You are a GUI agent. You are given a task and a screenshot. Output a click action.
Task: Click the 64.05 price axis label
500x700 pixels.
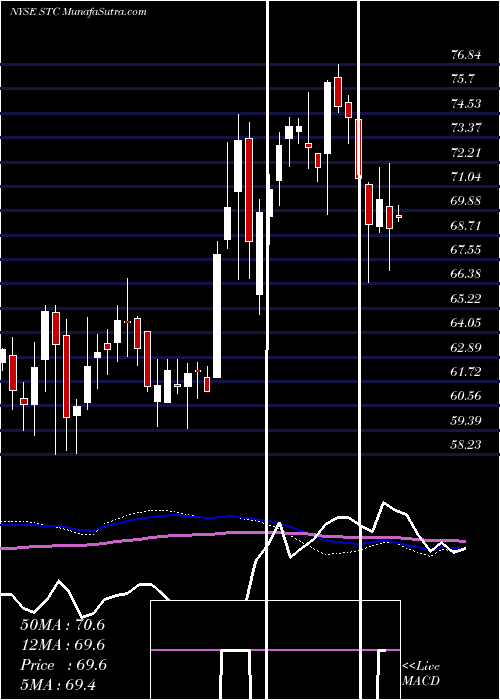point(466,322)
